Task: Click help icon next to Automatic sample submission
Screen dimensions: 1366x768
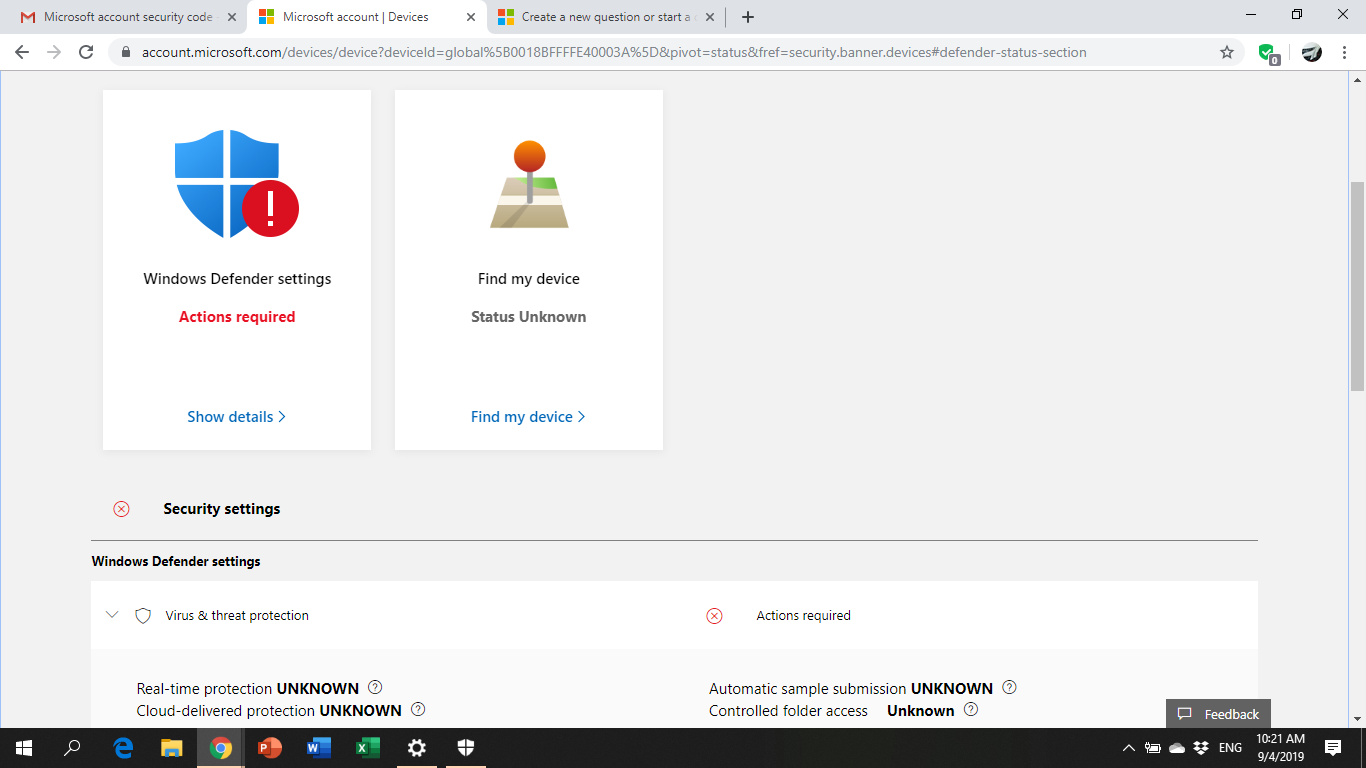Action: 1009,687
